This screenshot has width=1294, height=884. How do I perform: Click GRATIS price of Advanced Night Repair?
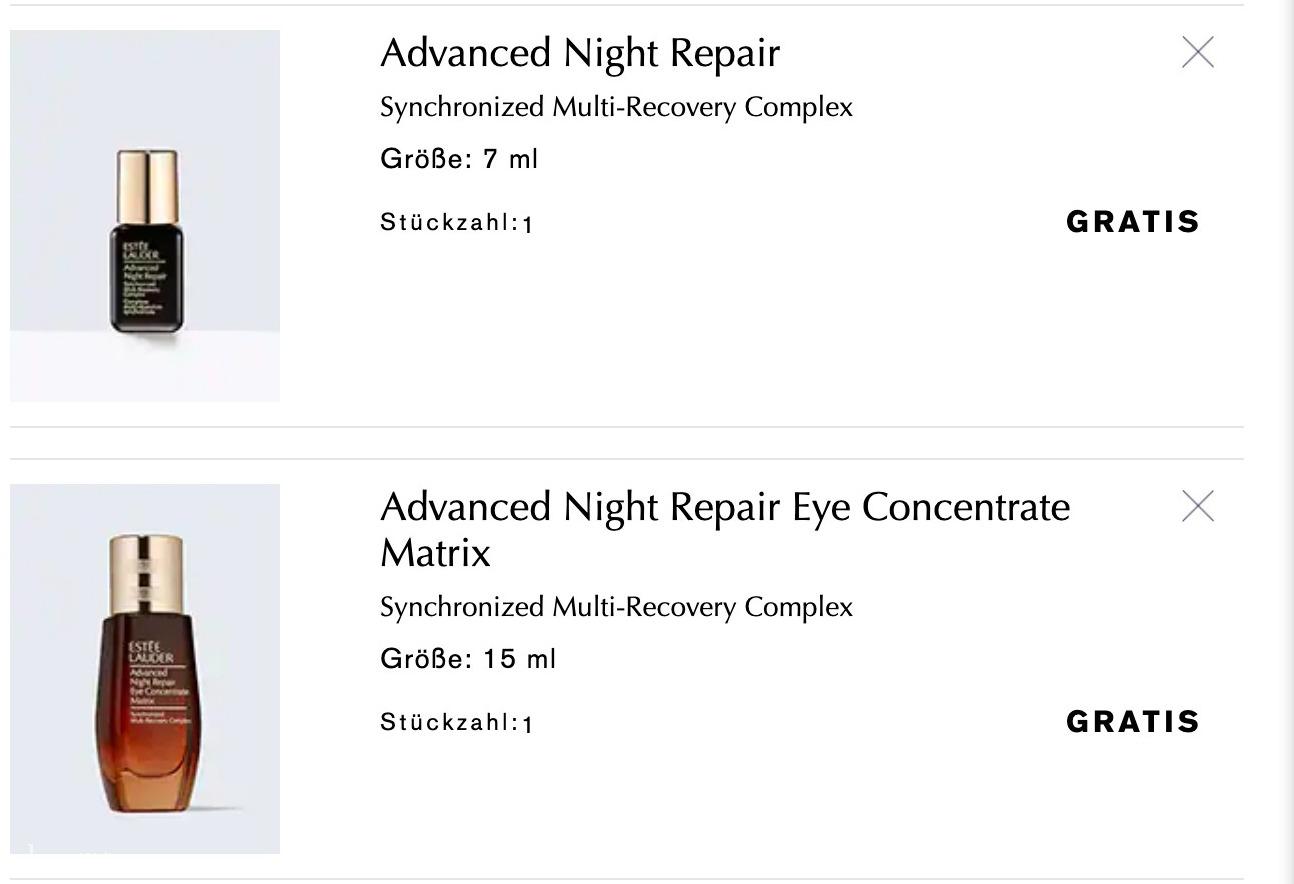tap(1133, 222)
